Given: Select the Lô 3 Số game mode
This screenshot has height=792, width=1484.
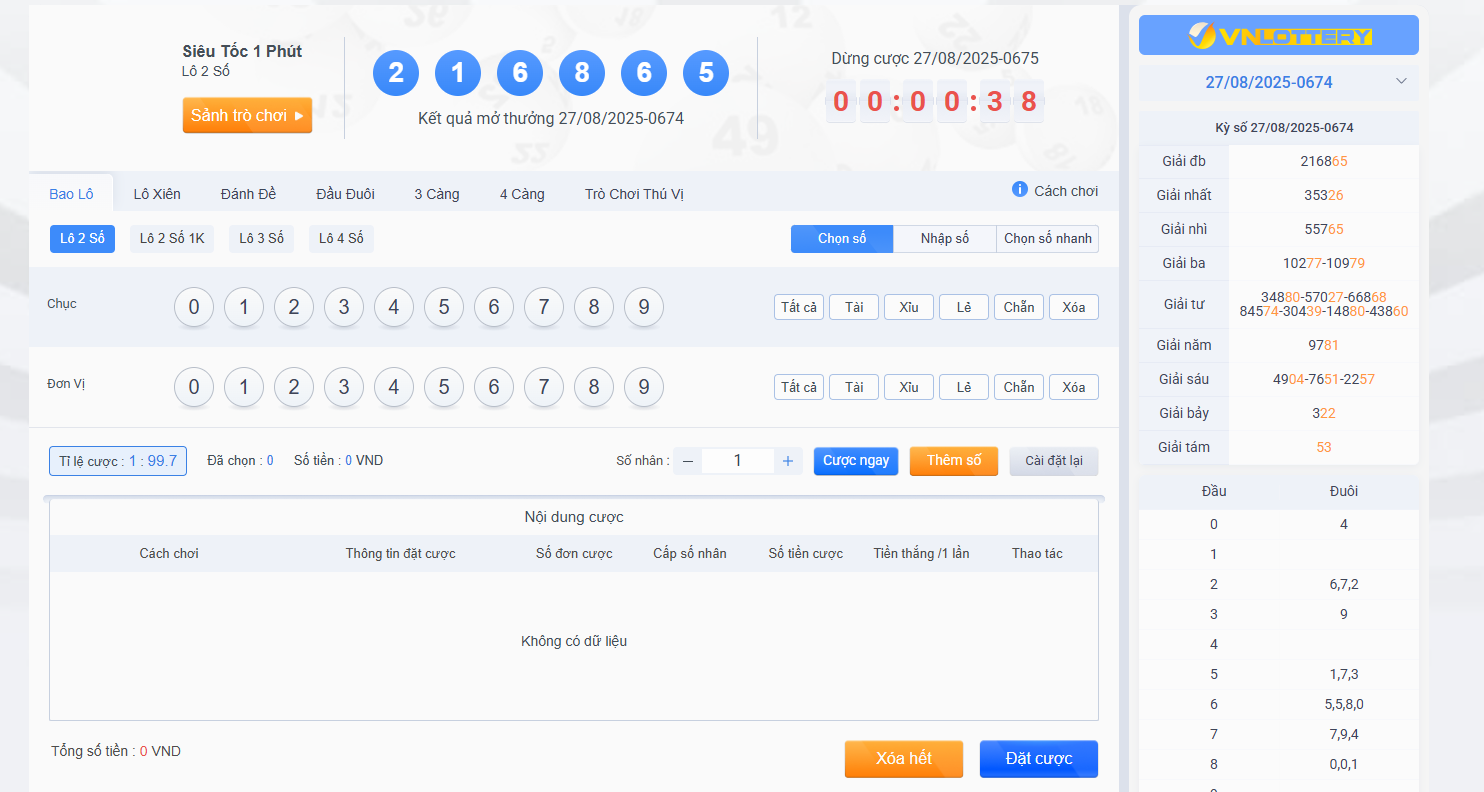Looking at the screenshot, I should [261, 238].
